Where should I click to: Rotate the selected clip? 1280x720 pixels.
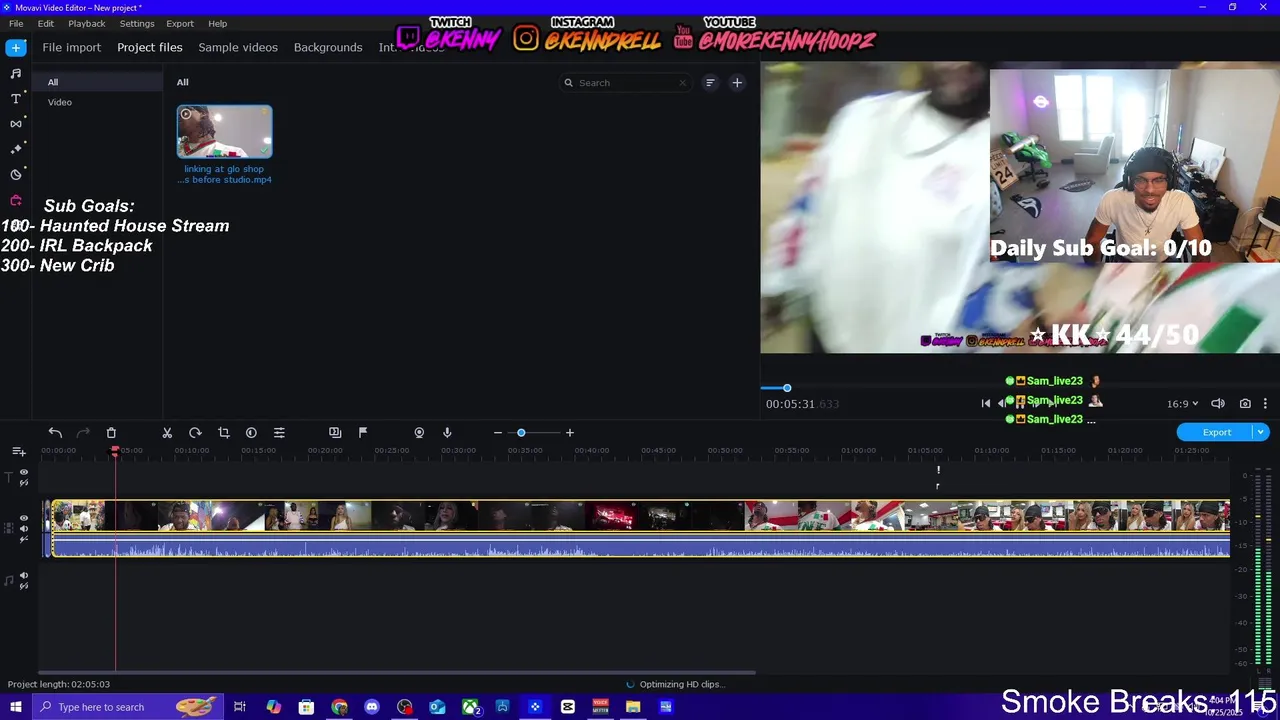(x=195, y=432)
